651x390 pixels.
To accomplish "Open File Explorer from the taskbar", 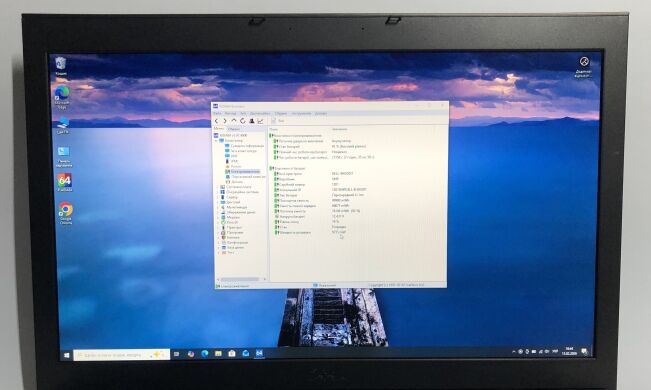I will (218, 354).
